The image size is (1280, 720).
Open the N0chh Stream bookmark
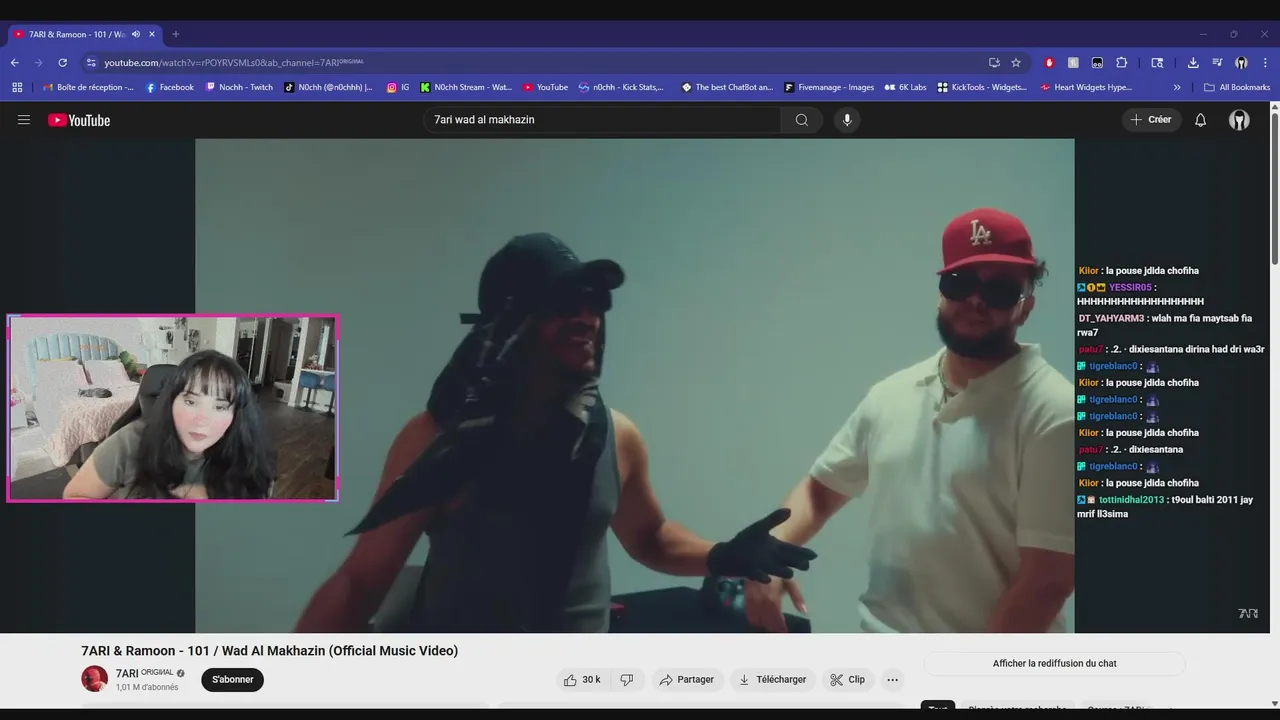466,87
